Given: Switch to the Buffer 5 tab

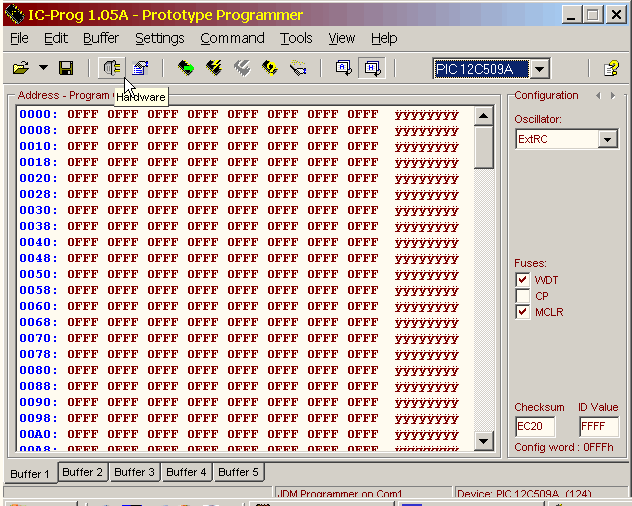Looking at the screenshot, I should click(x=238, y=472).
